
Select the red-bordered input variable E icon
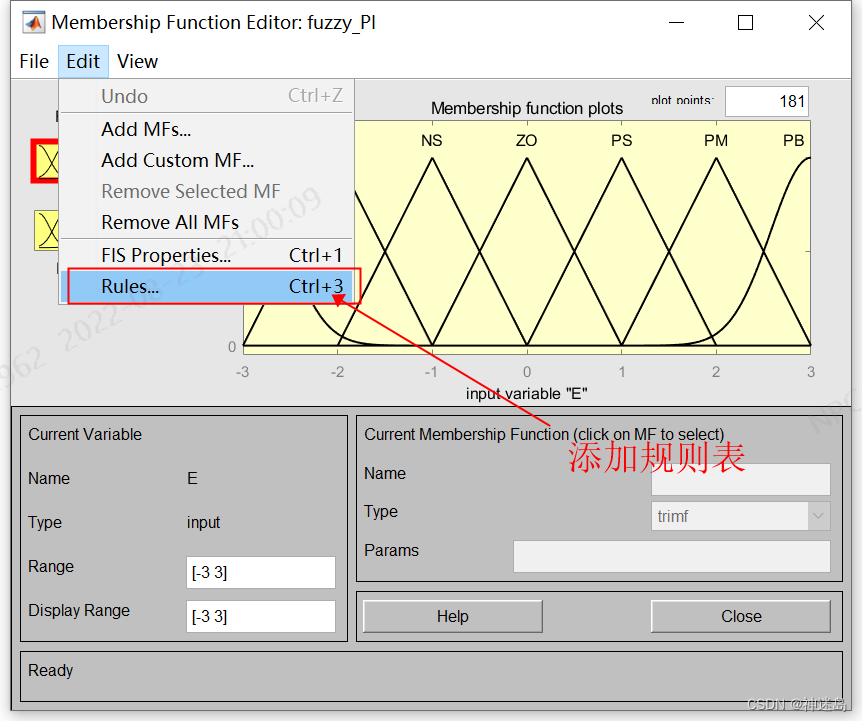pyautogui.click(x=45, y=161)
